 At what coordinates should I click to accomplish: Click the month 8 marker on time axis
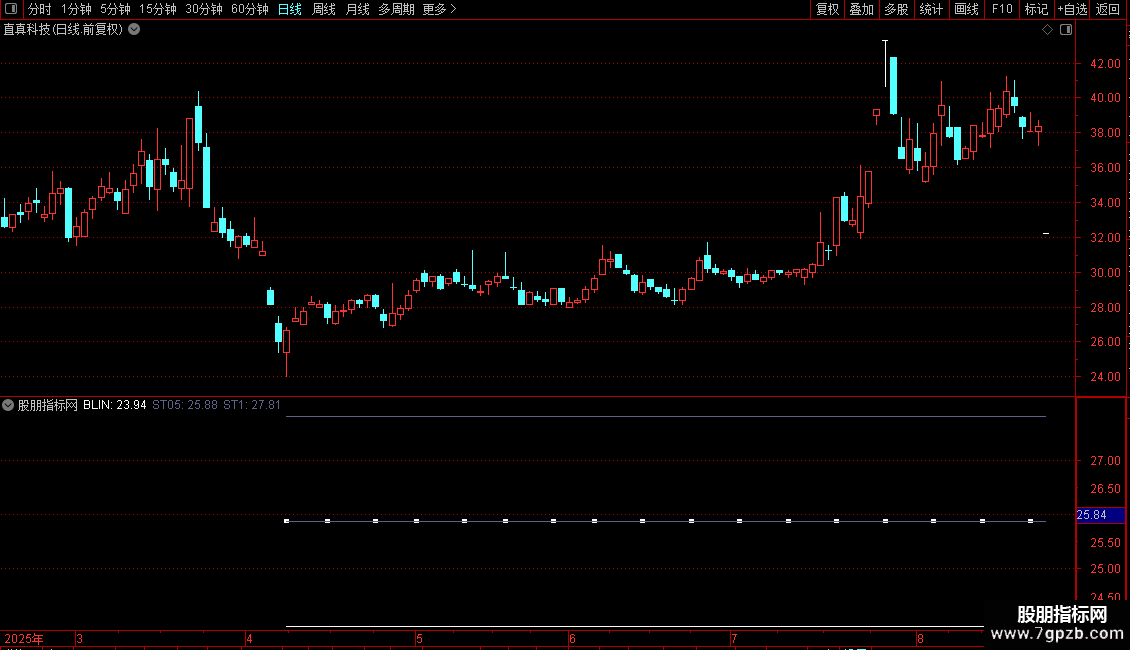coord(920,638)
